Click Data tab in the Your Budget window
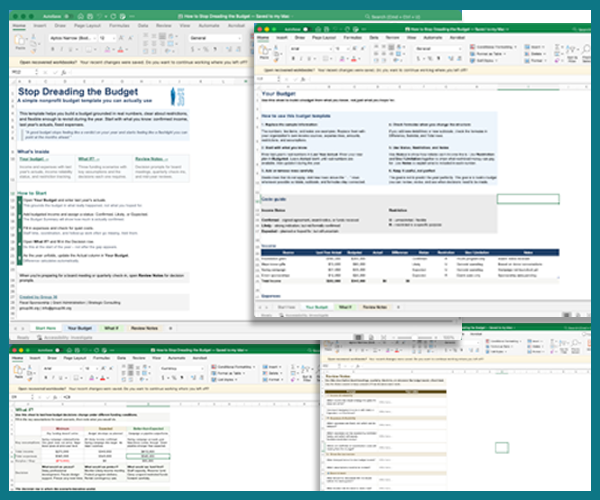600x500 pixels. 374,37
